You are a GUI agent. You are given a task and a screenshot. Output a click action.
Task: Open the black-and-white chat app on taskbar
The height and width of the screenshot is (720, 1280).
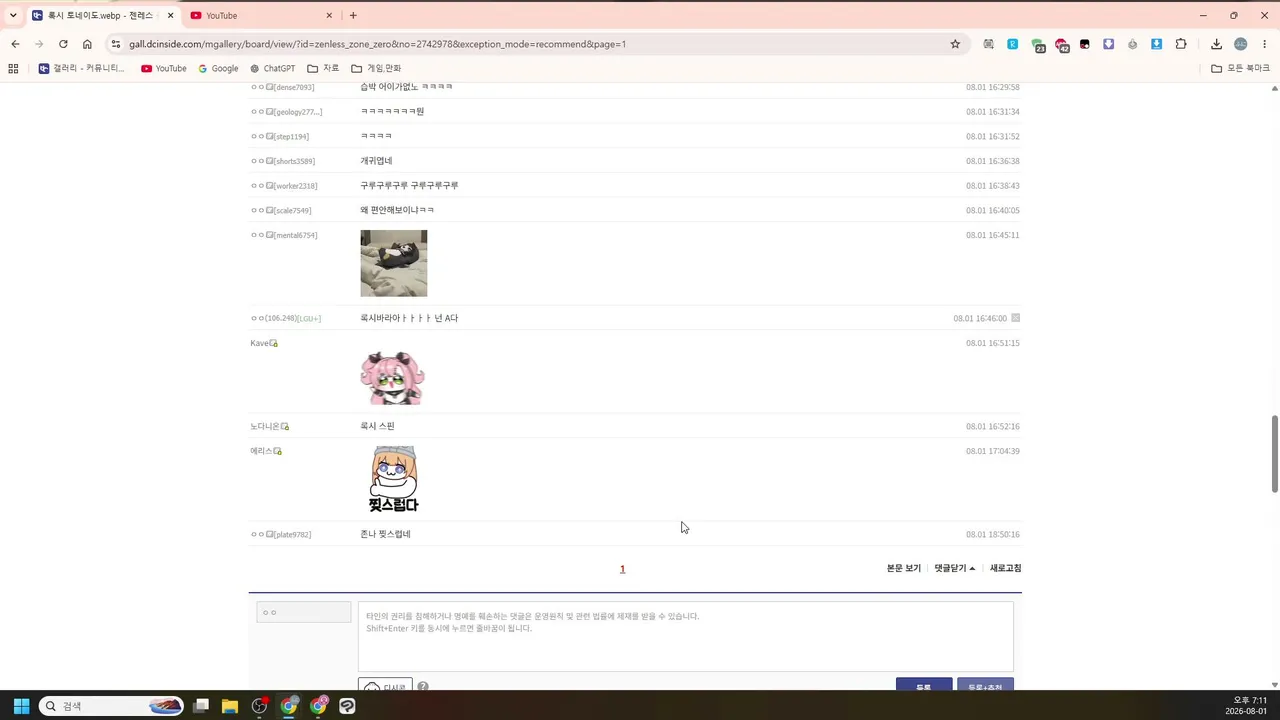point(347,706)
